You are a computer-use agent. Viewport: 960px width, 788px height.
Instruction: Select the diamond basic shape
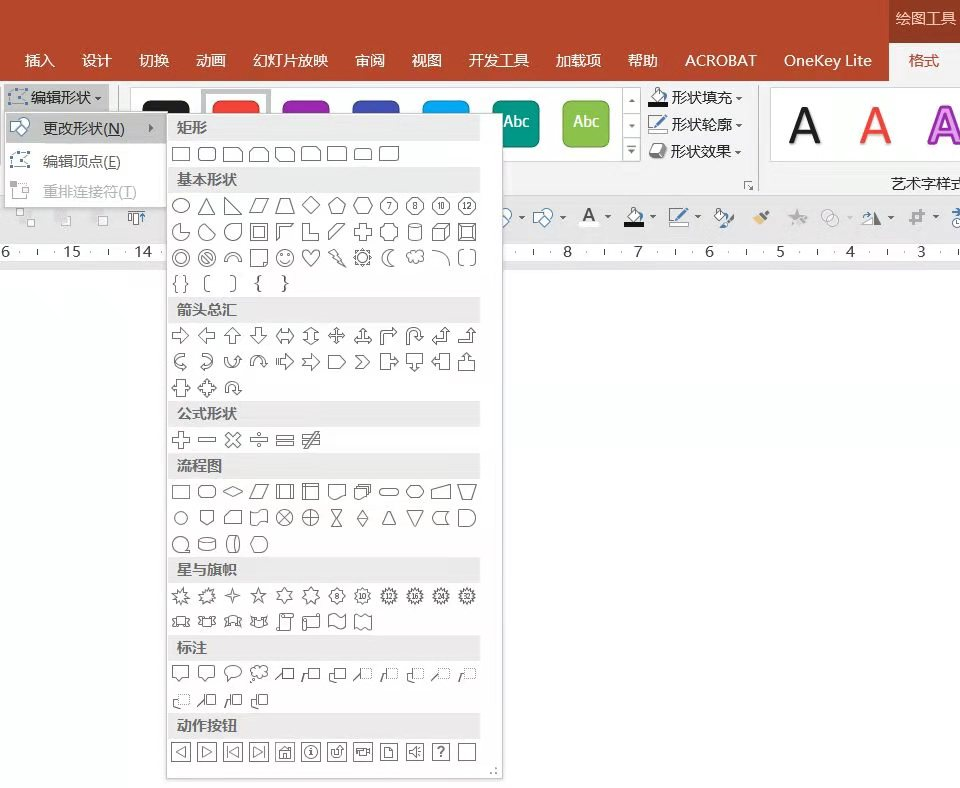(x=311, y=206)
